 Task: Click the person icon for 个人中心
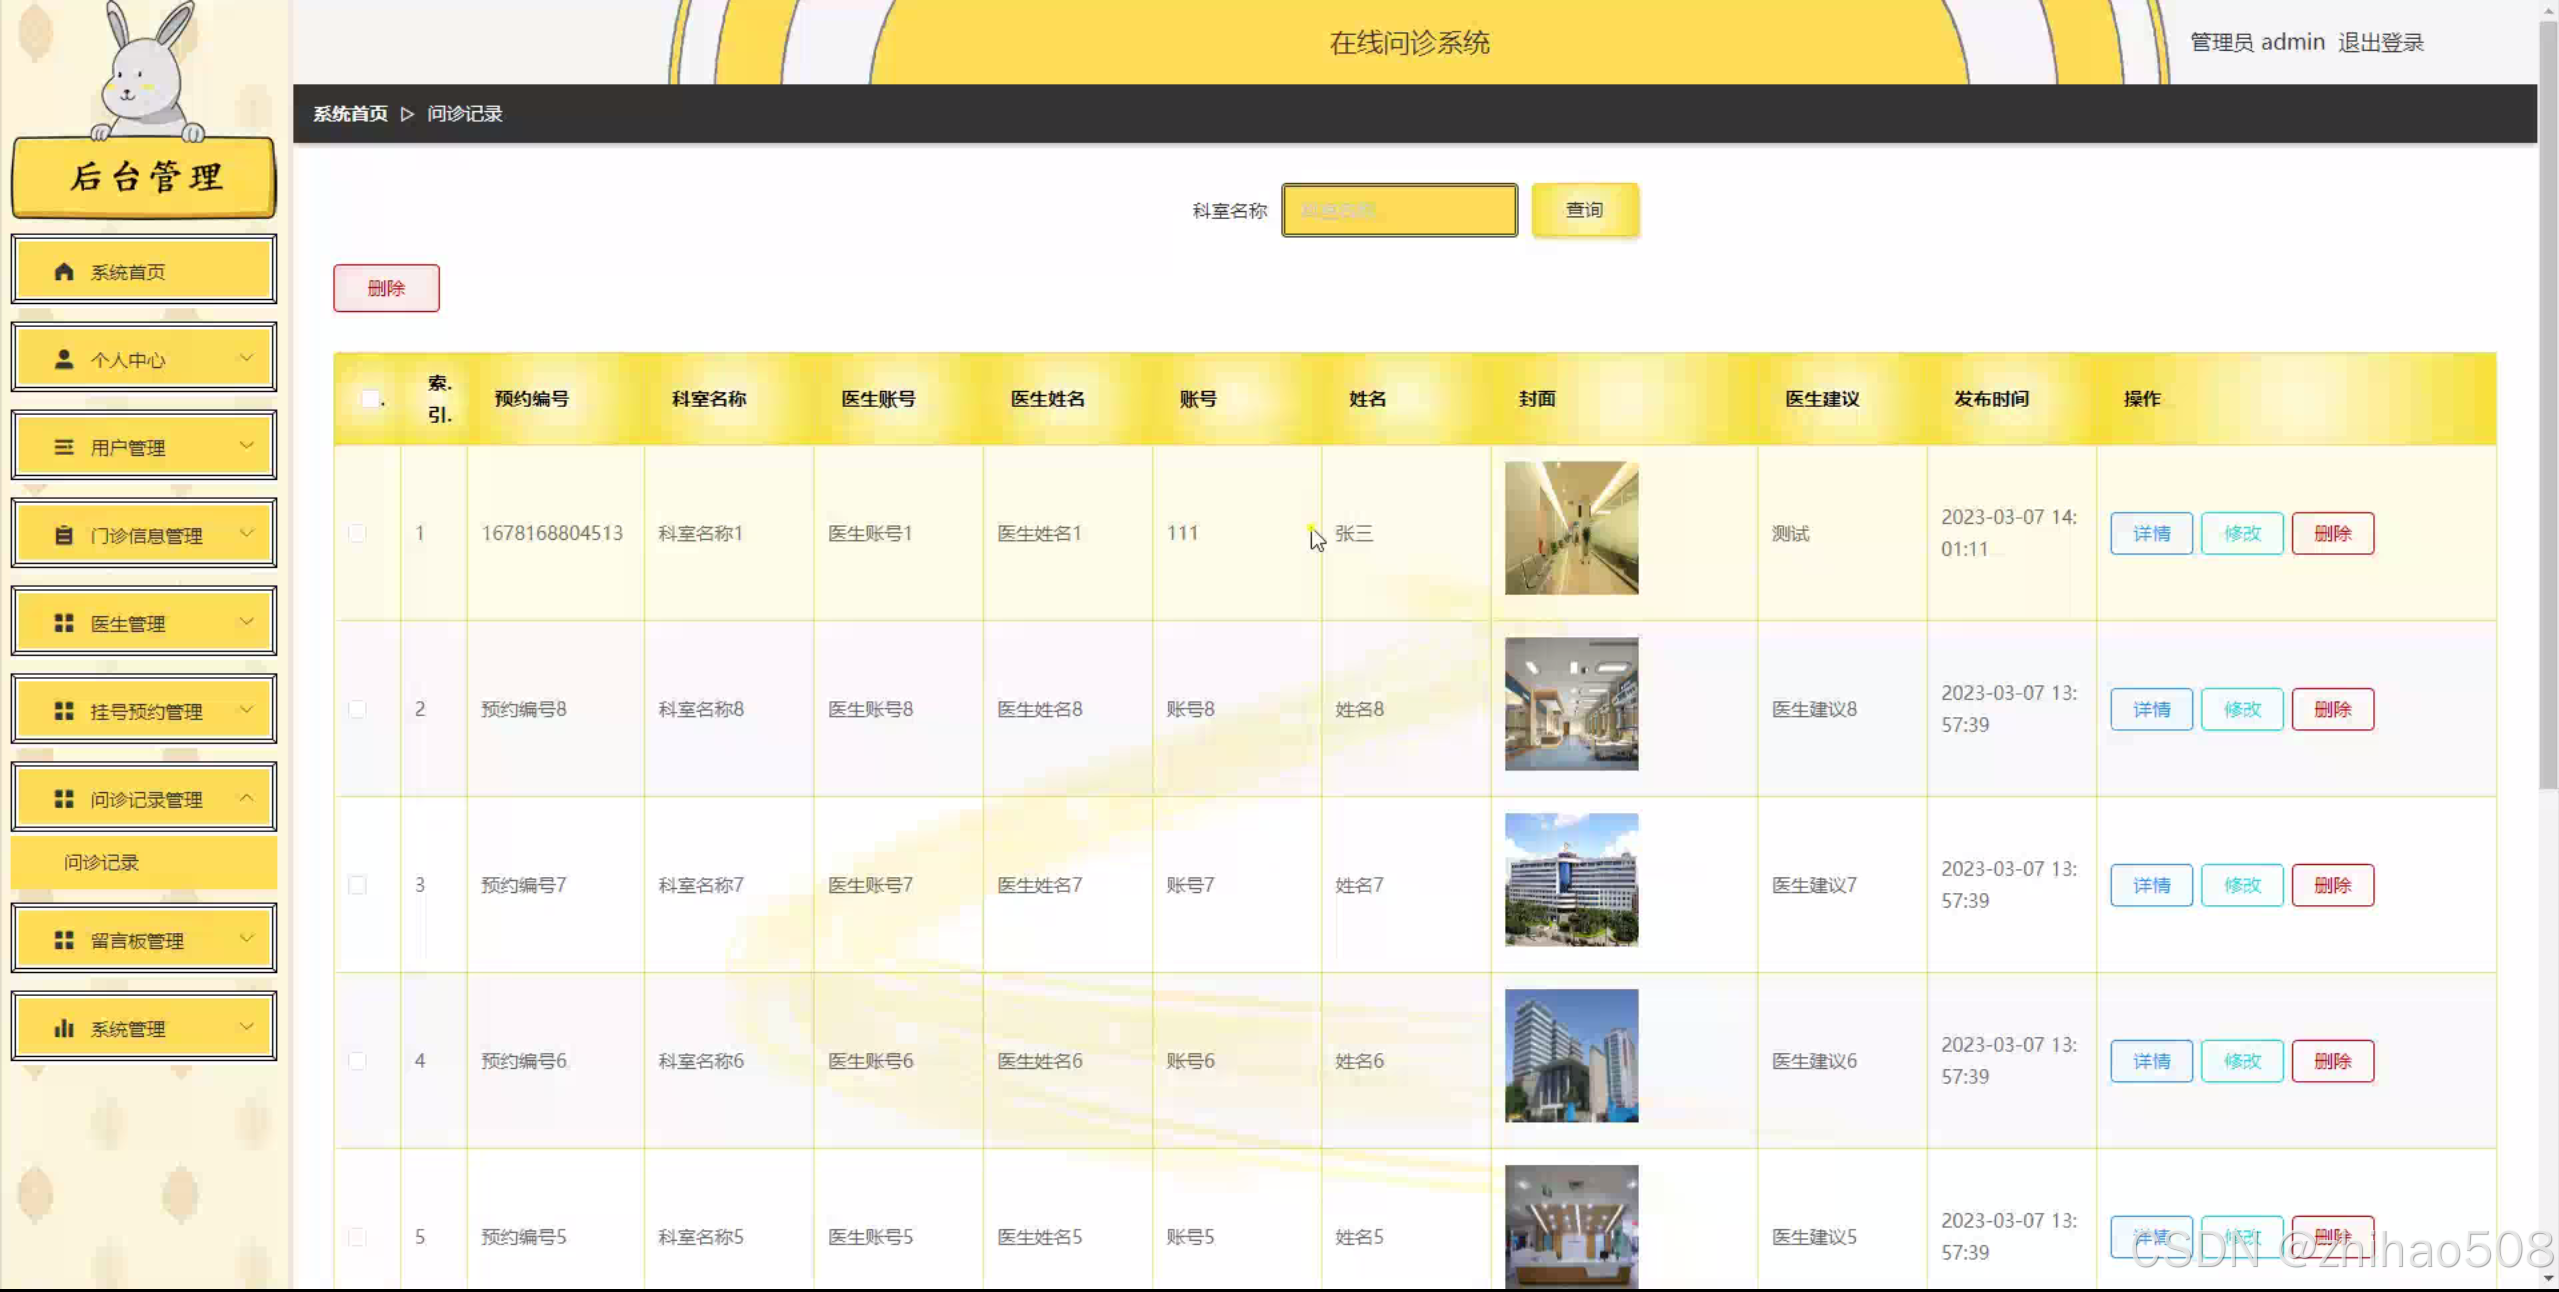64,359
